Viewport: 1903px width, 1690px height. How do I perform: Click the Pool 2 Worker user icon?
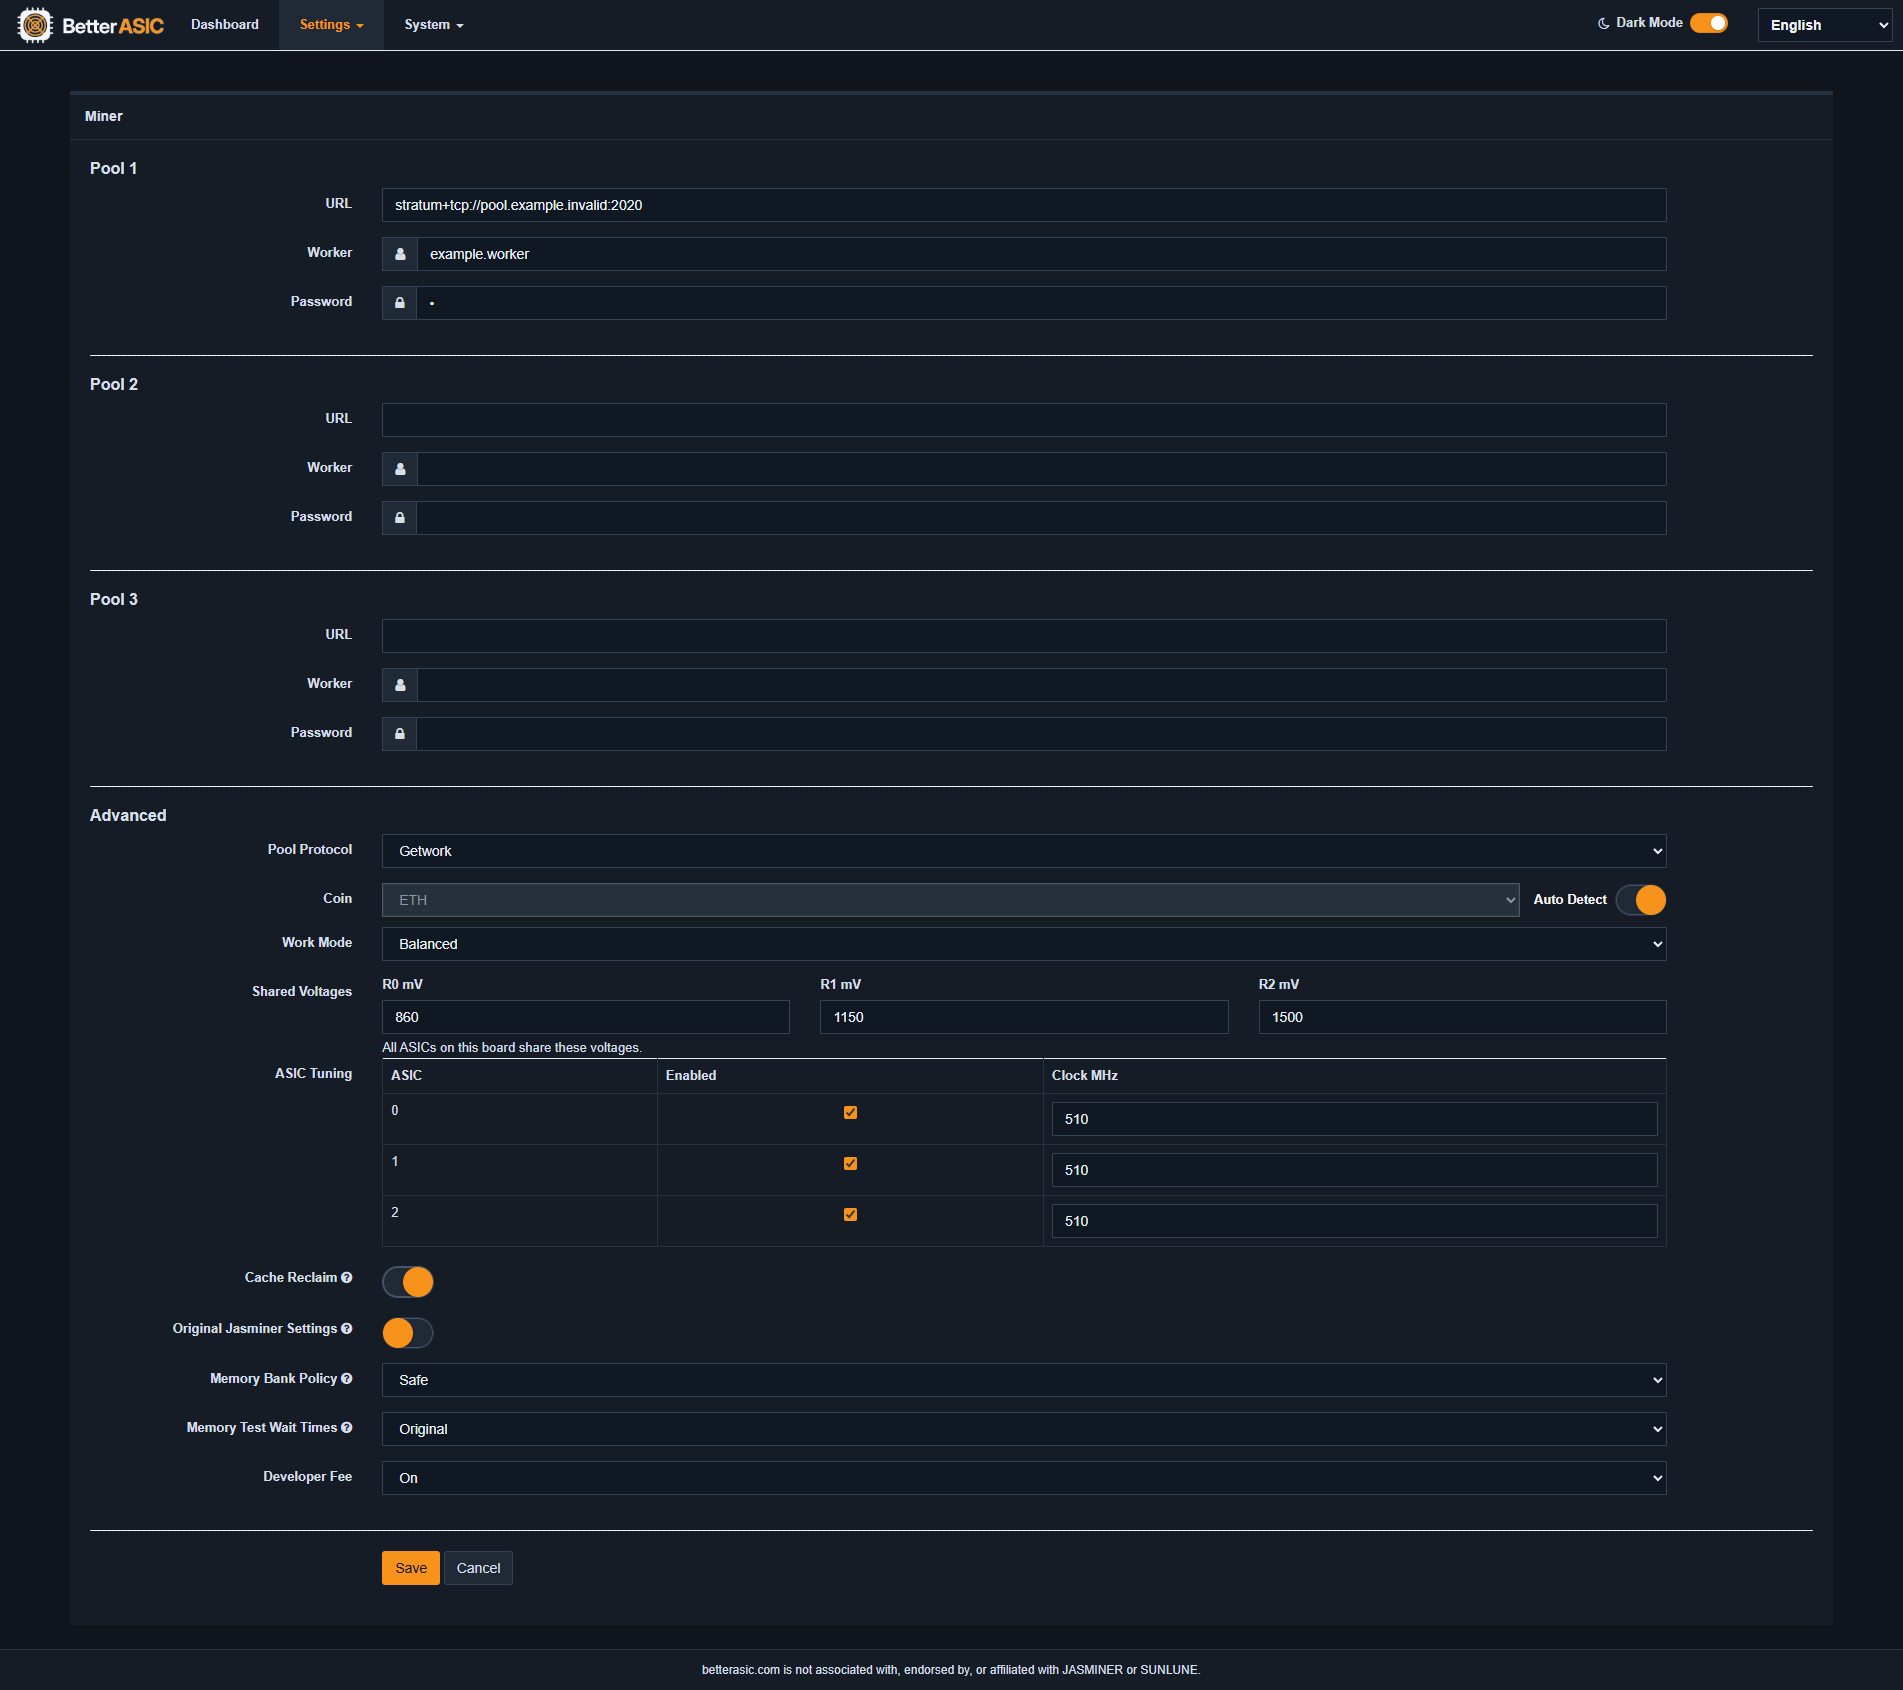click(400, 469)
